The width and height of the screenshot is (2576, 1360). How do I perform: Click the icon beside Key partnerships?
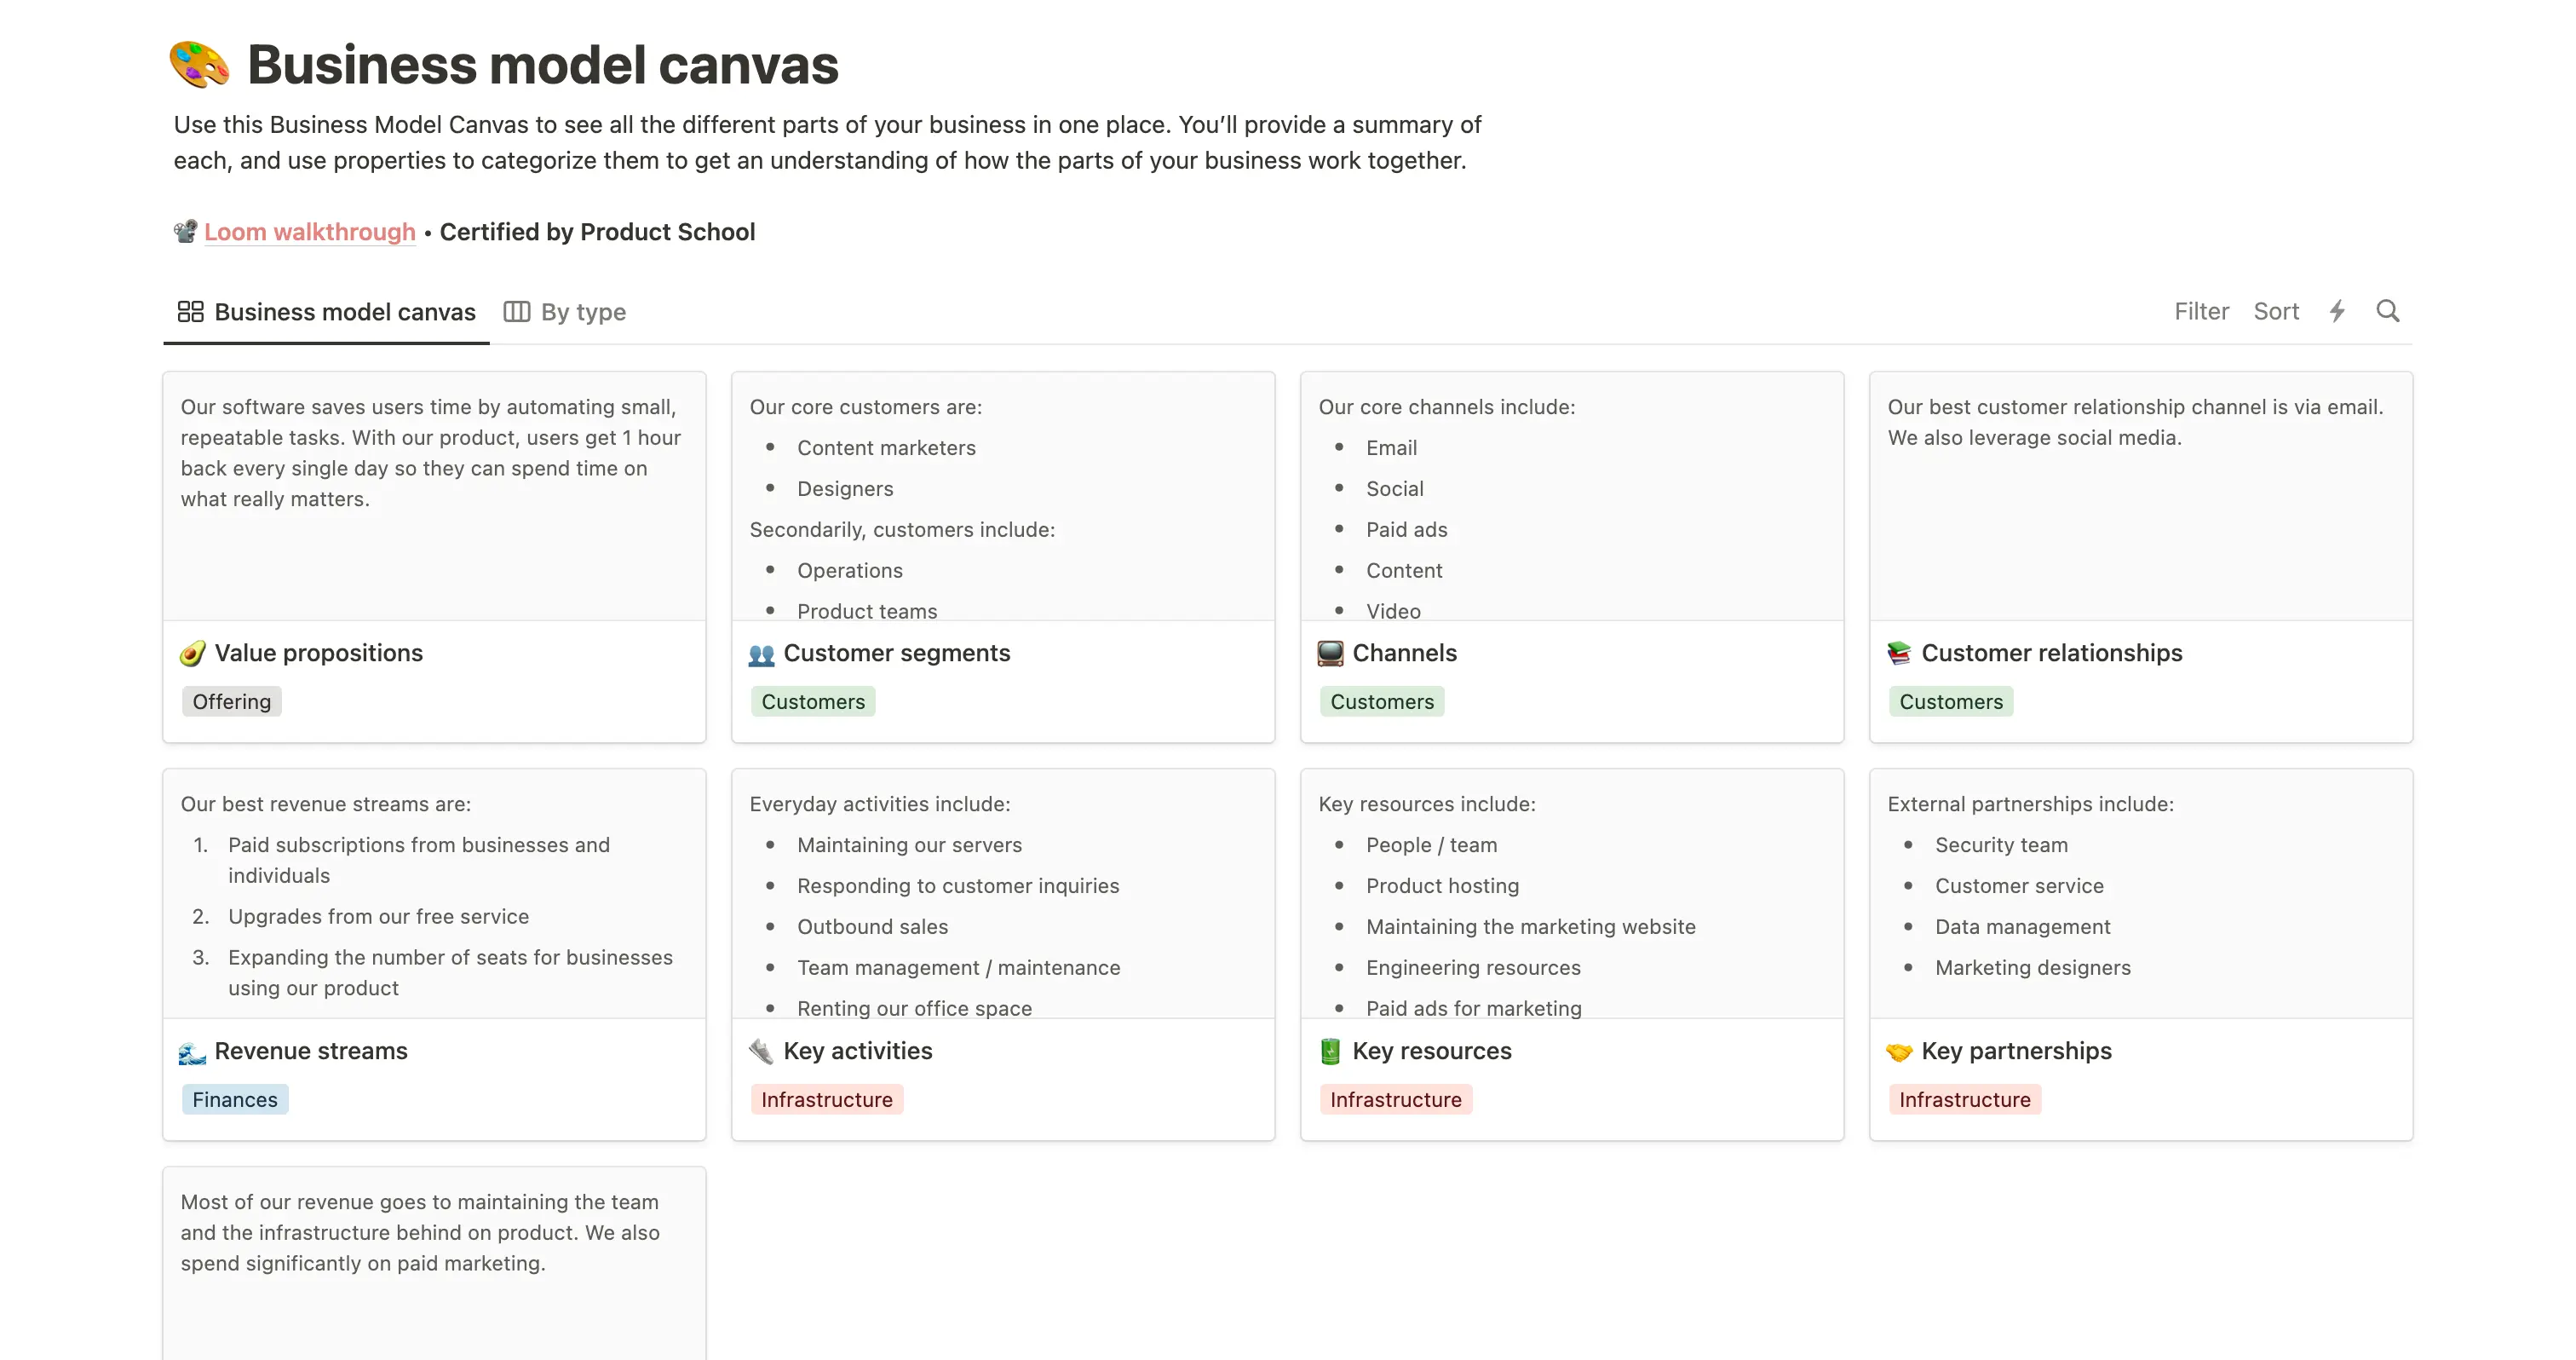pos(1900,1050)
